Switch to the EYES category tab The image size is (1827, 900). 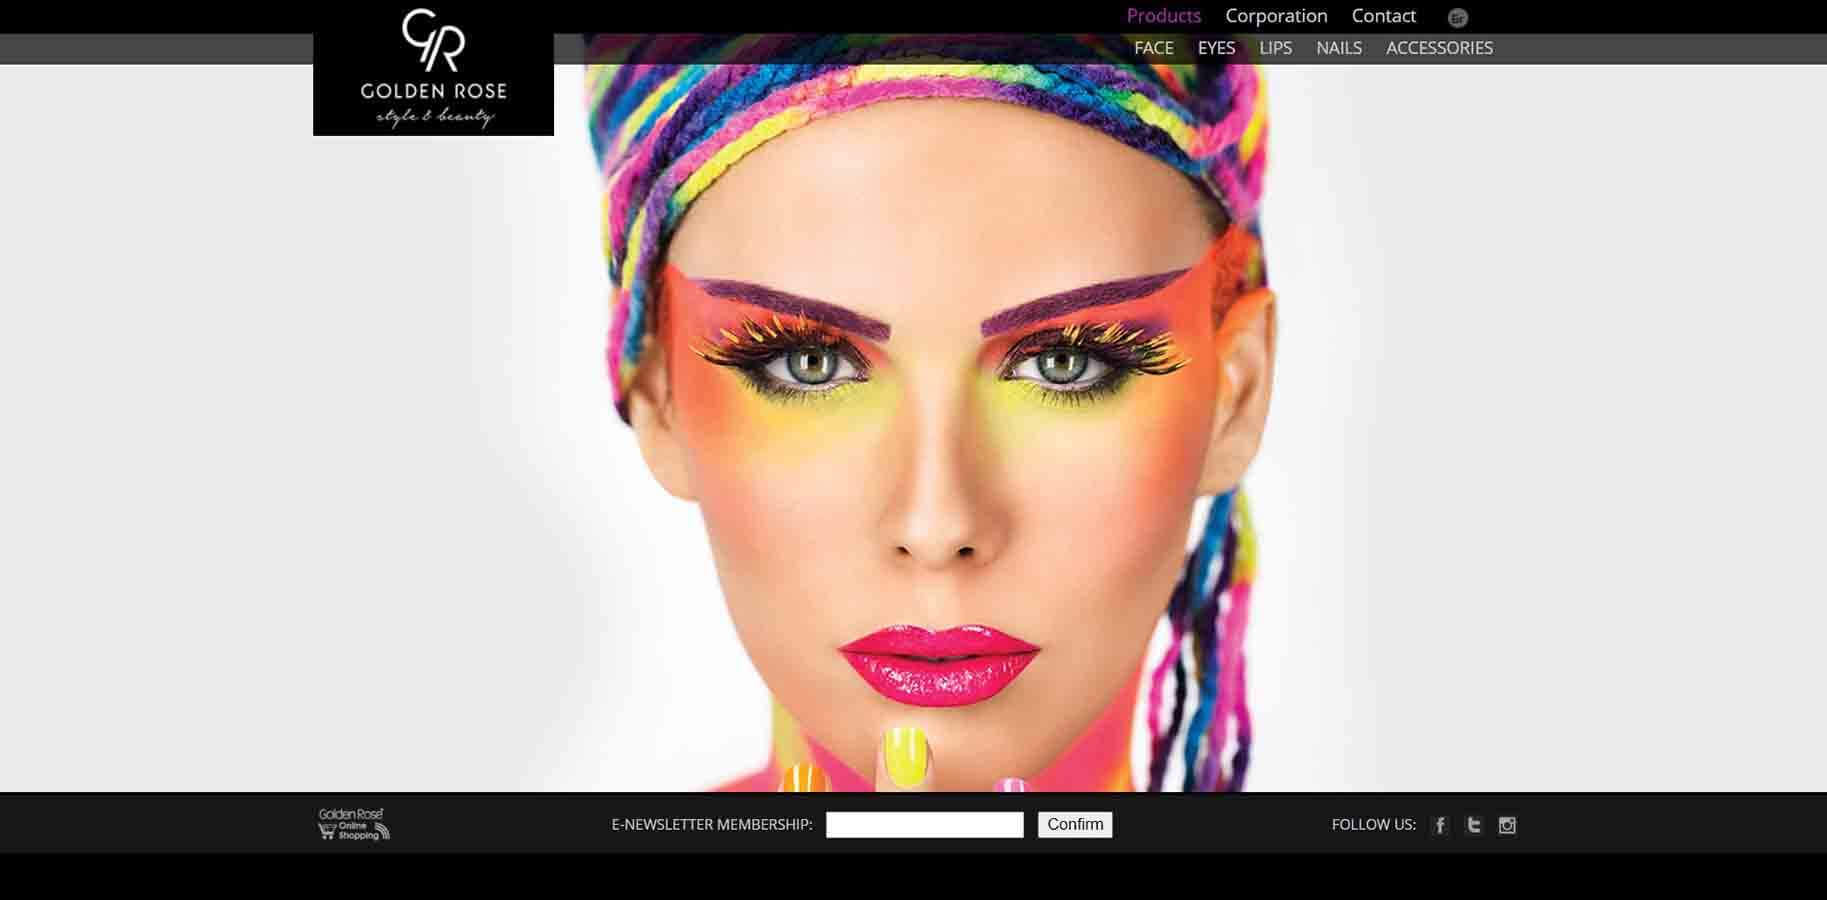click(x=1215, y=47)
